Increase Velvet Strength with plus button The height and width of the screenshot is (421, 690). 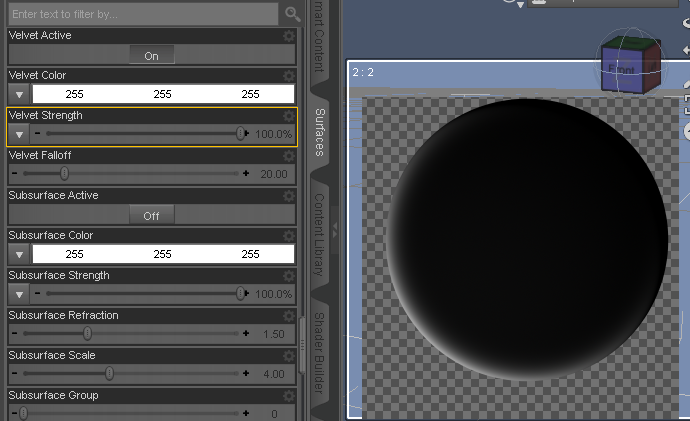tap(247, 133)
